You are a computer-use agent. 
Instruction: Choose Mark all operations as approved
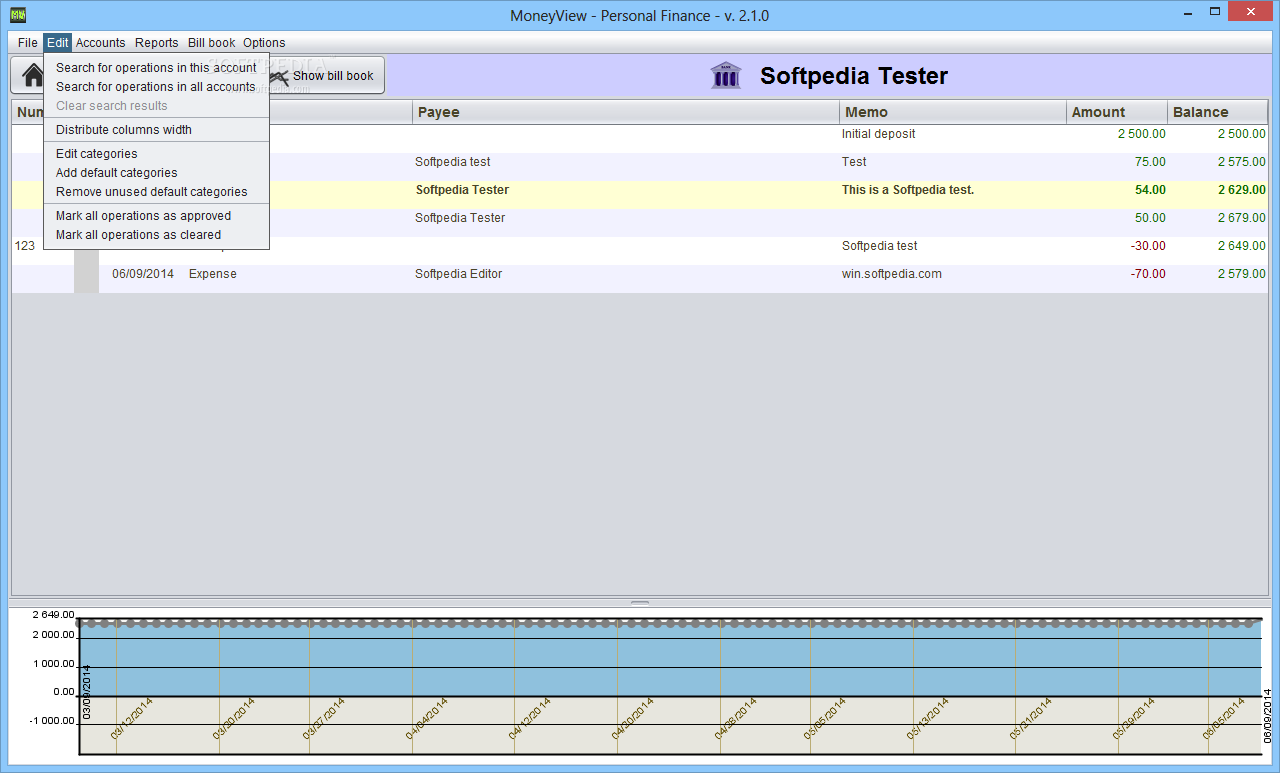point(156,216)
